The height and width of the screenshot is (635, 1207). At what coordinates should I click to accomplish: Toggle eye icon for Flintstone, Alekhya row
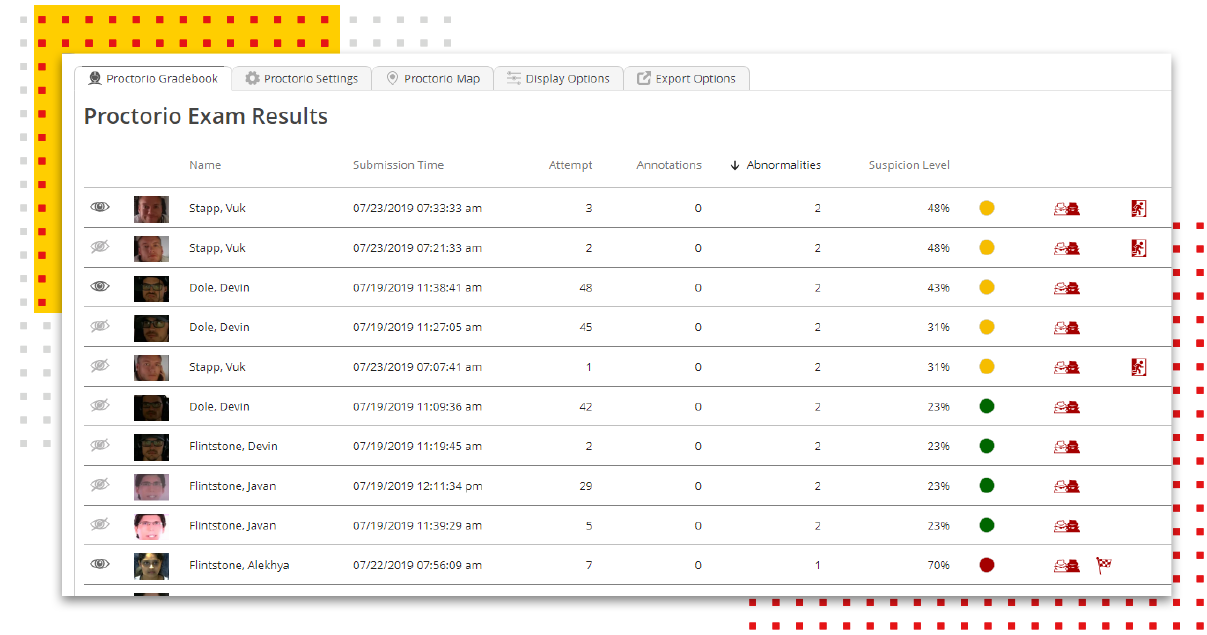pyautogui.click(x=100, y=564)
